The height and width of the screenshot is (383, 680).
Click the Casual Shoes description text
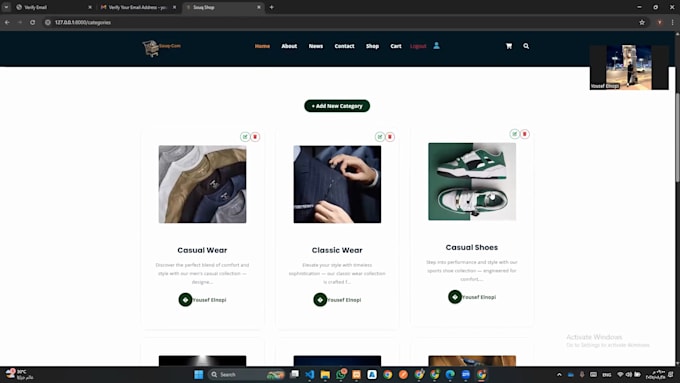(472, 271)
